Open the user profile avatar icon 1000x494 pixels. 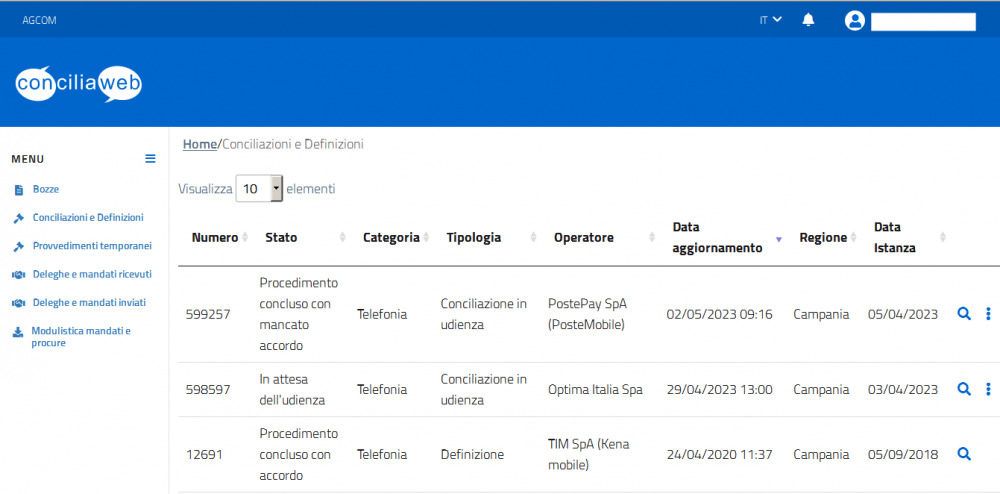854,21
